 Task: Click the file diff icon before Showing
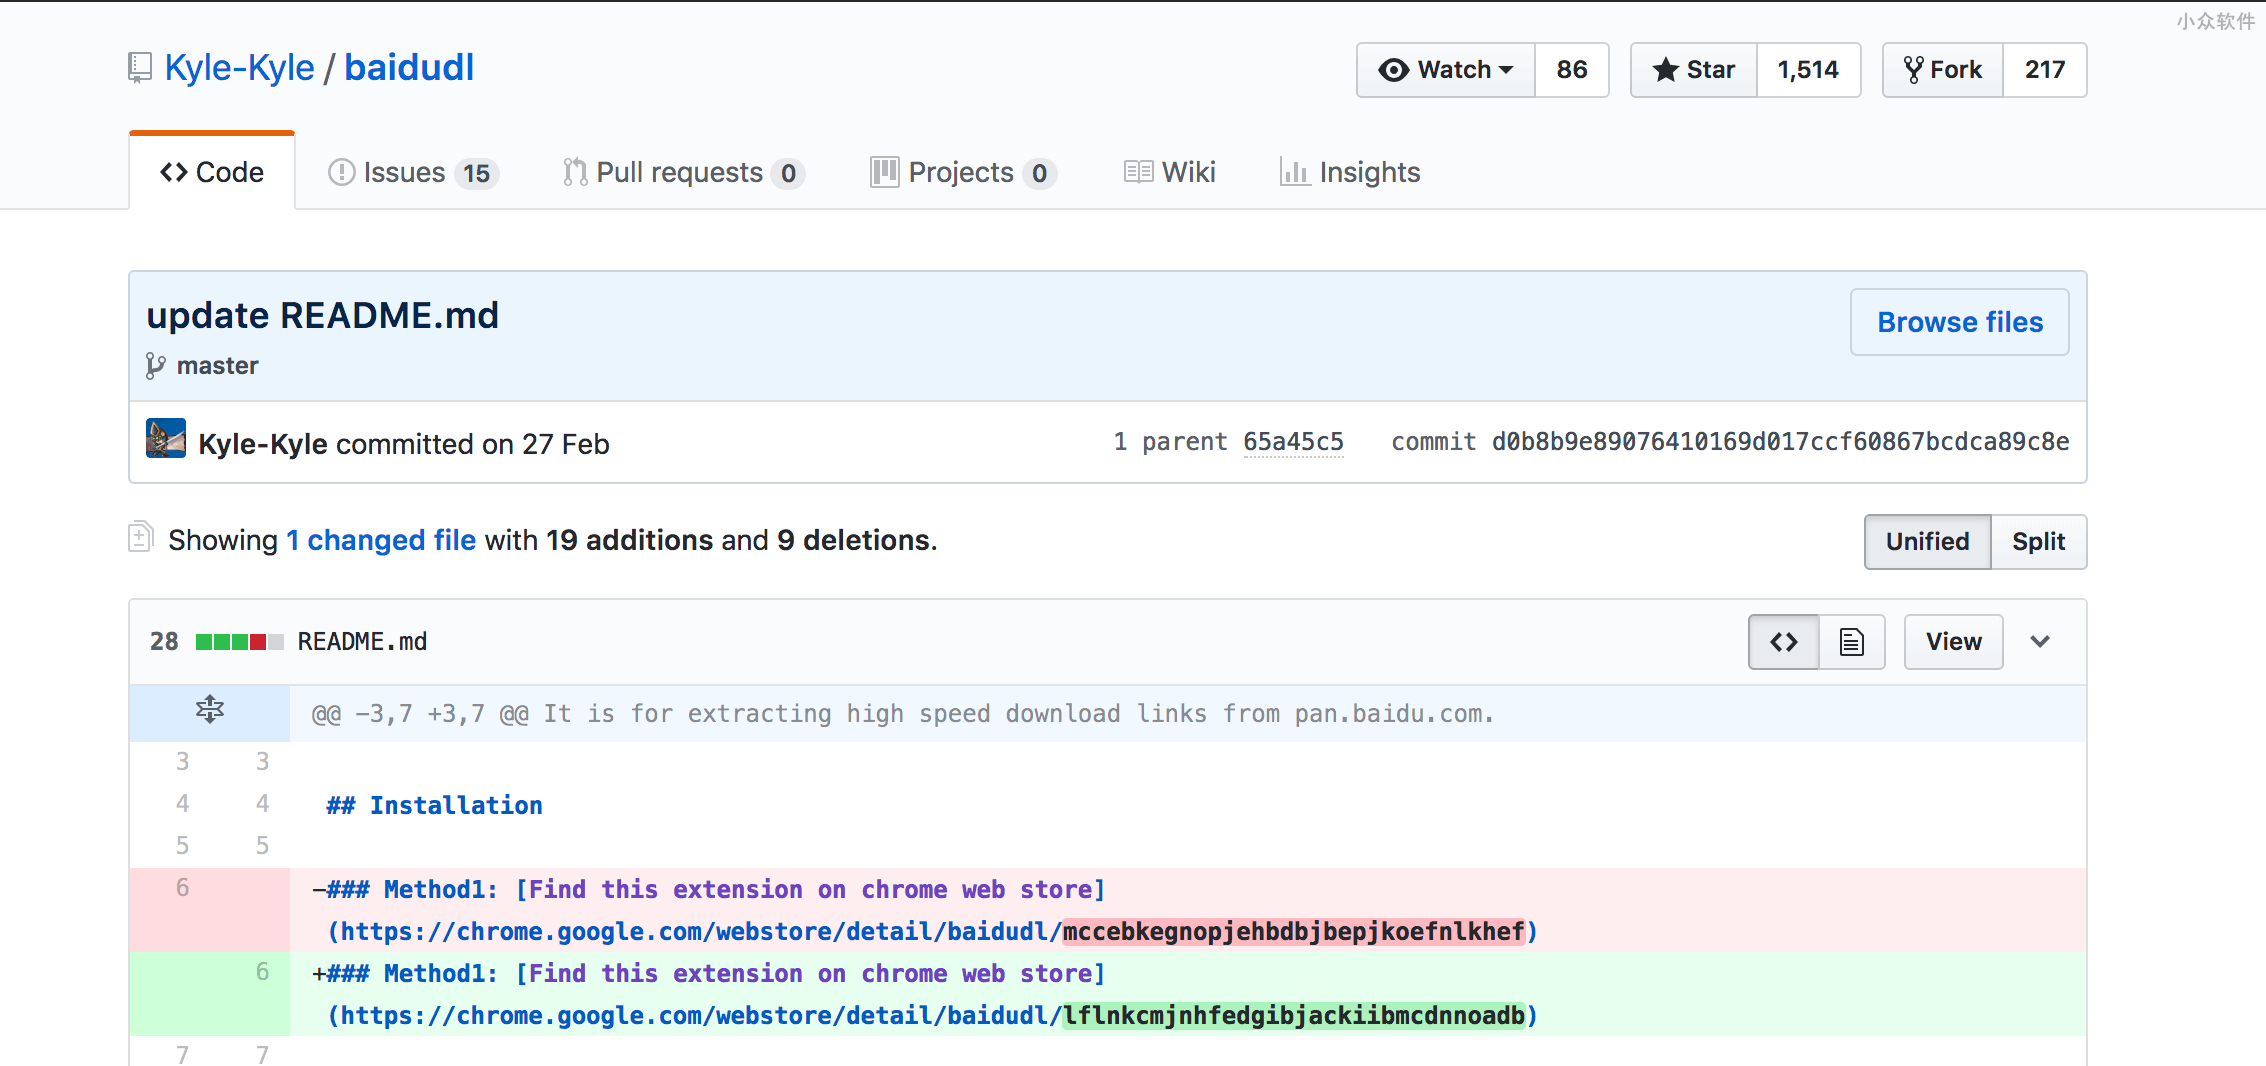141,537
